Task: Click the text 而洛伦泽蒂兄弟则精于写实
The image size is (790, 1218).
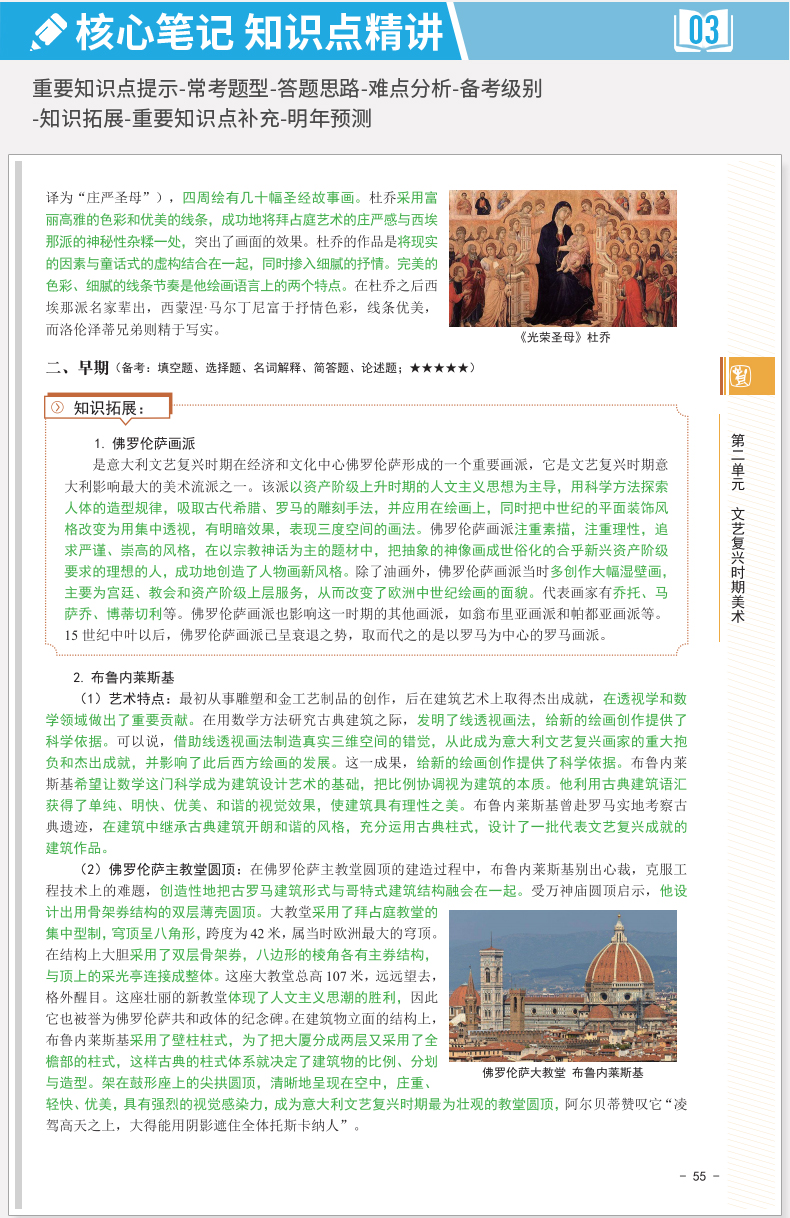Action: 134,328
